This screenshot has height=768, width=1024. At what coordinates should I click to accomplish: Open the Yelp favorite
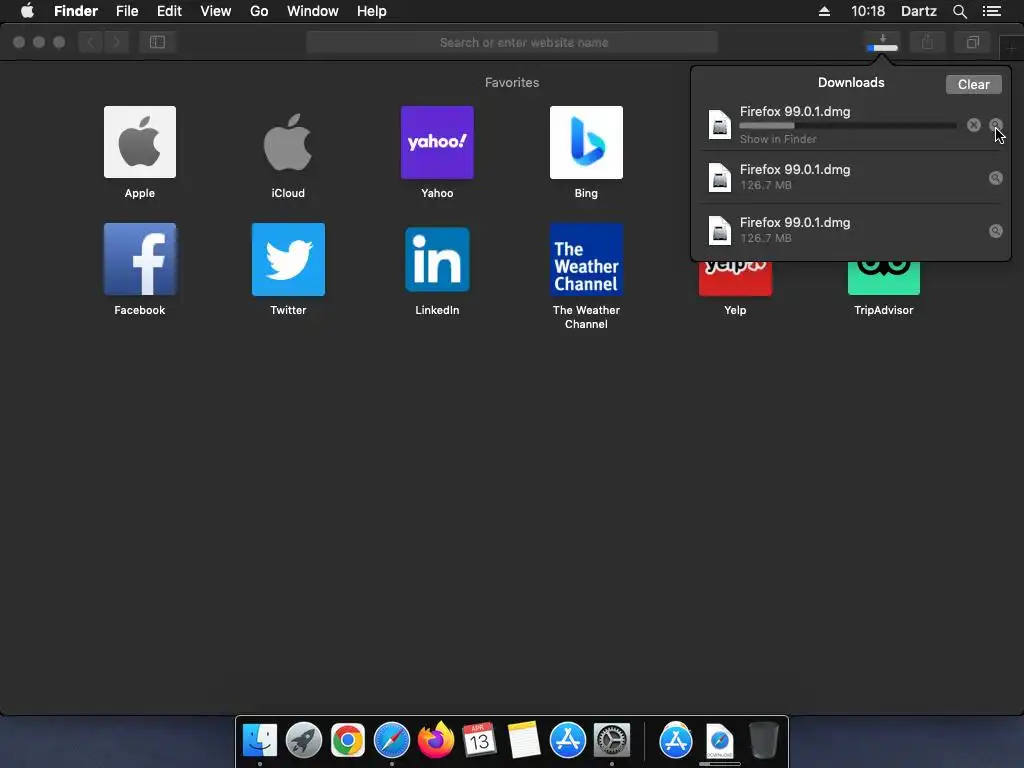pyautogui.click(x=735, y=279)
